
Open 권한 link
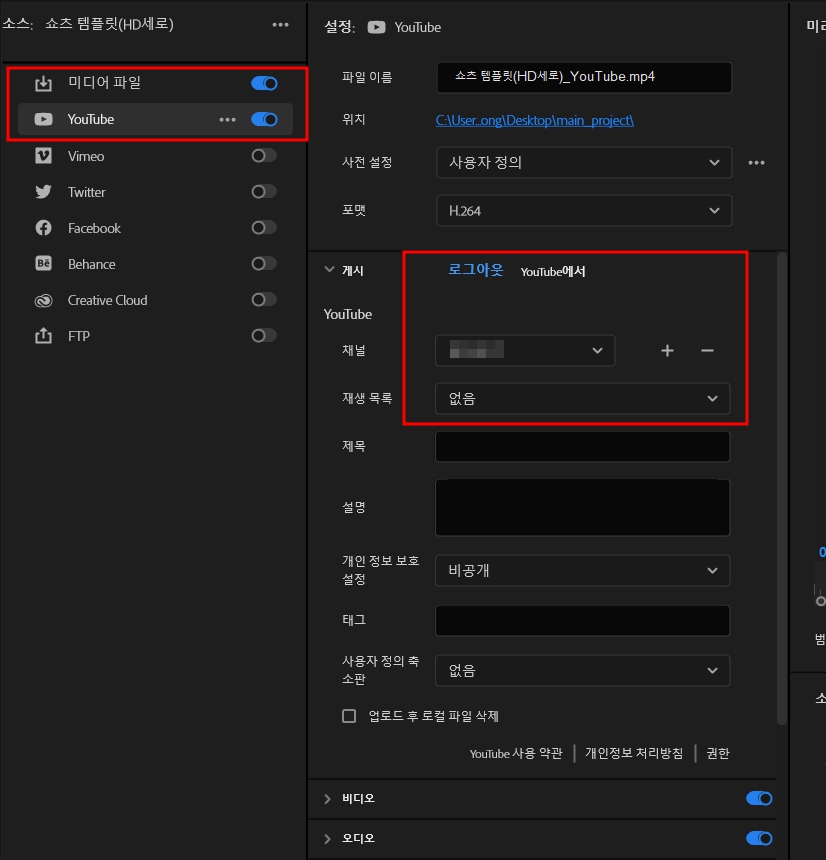point(718,753)
